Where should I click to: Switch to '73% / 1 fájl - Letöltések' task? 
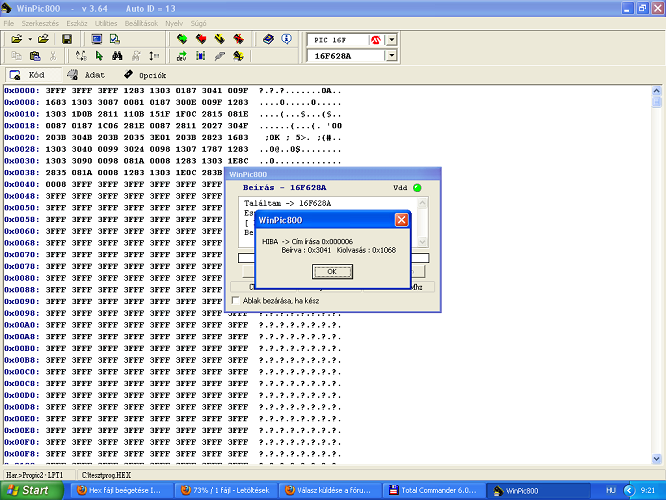click(226, 491)
